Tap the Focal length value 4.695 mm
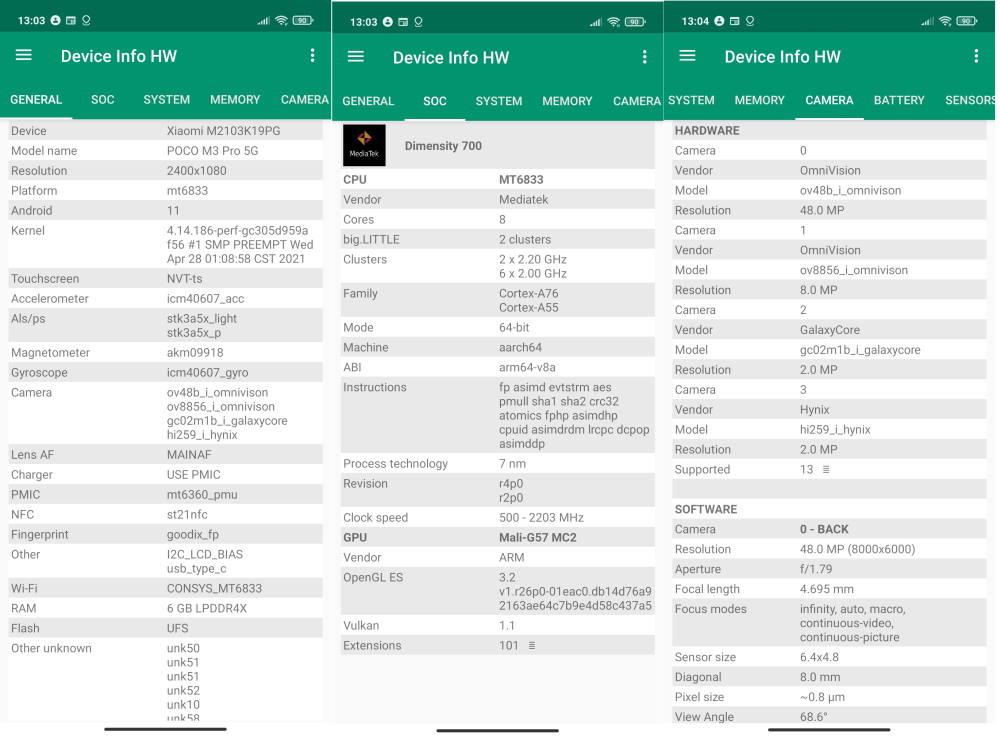The width and height of the screenshot is (1000, 736). [827, 589]
